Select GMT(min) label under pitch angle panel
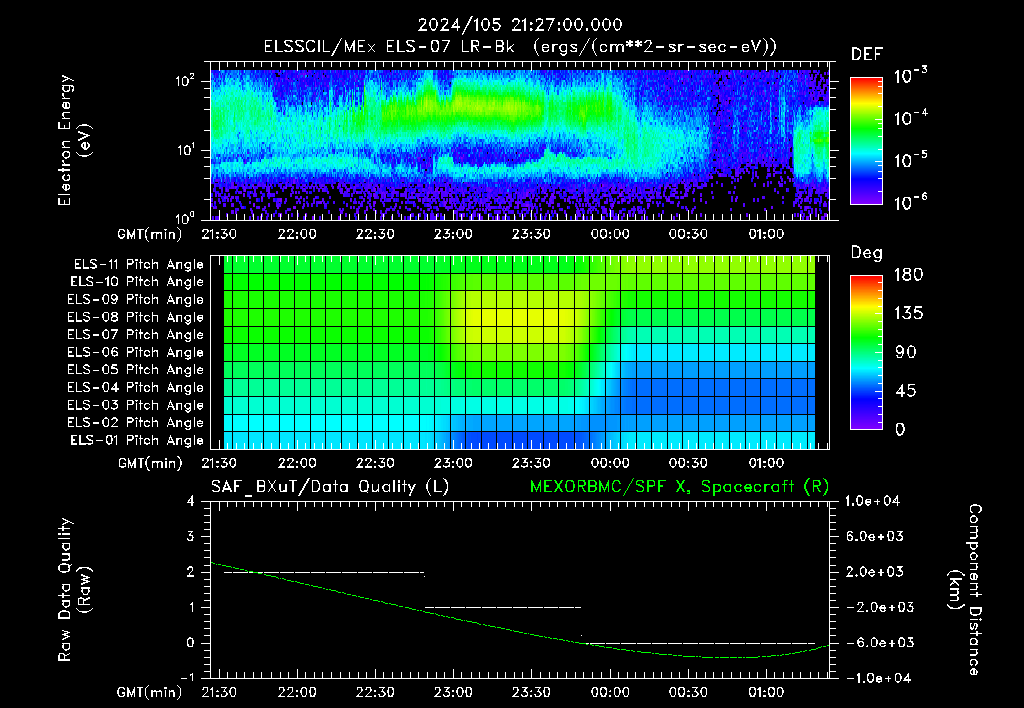Screen dimensions: 1024x708 click(150, 463)
